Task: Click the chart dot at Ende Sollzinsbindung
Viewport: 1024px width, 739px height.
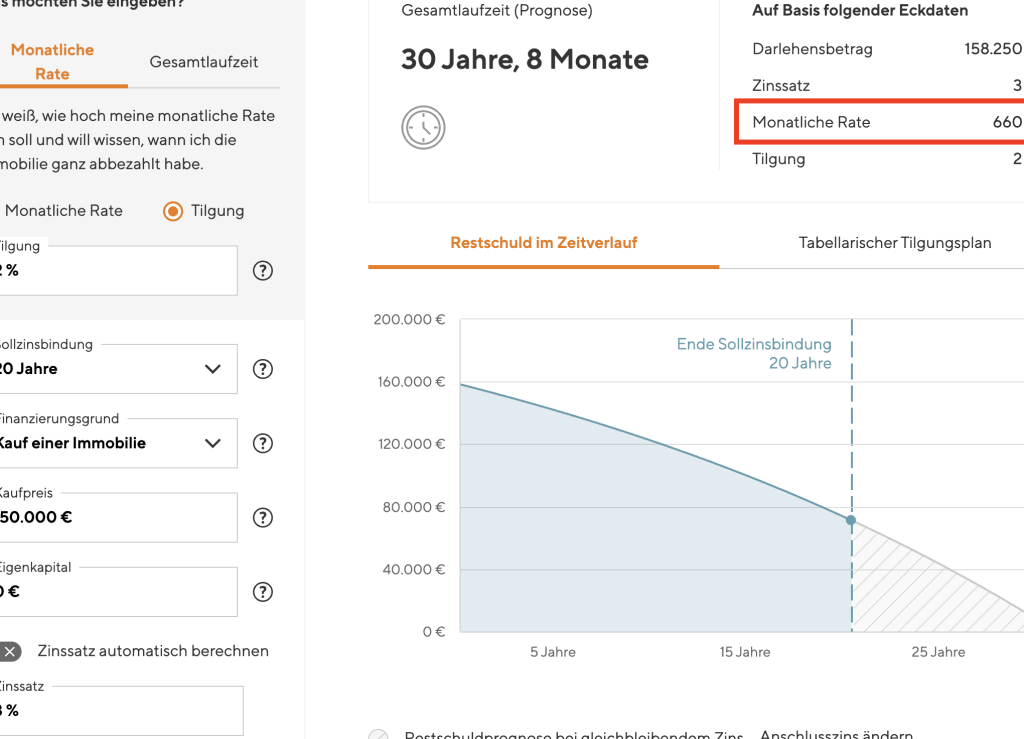Action: (851, 520)
